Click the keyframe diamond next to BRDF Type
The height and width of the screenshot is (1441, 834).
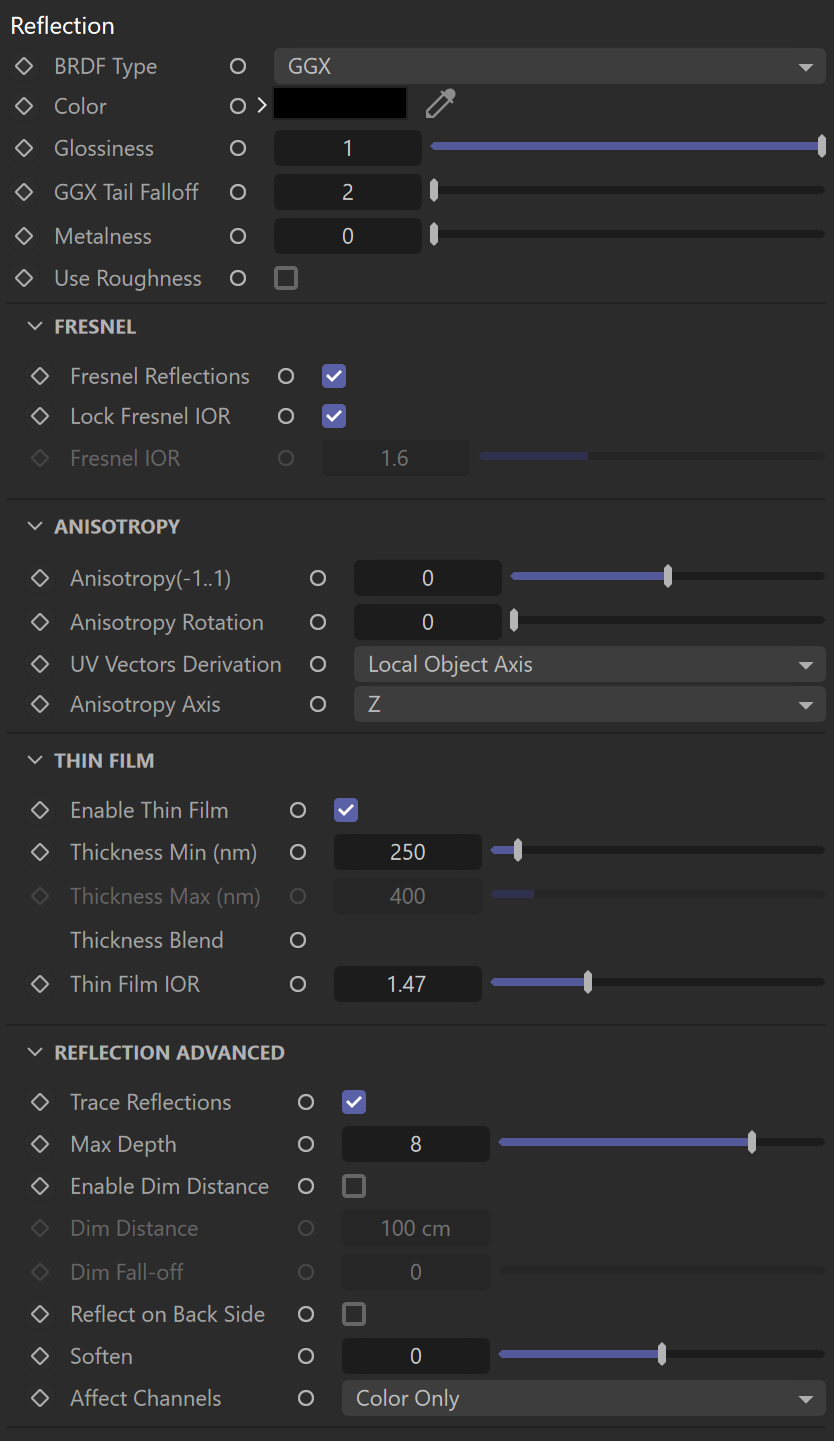[x=24, y=66]
